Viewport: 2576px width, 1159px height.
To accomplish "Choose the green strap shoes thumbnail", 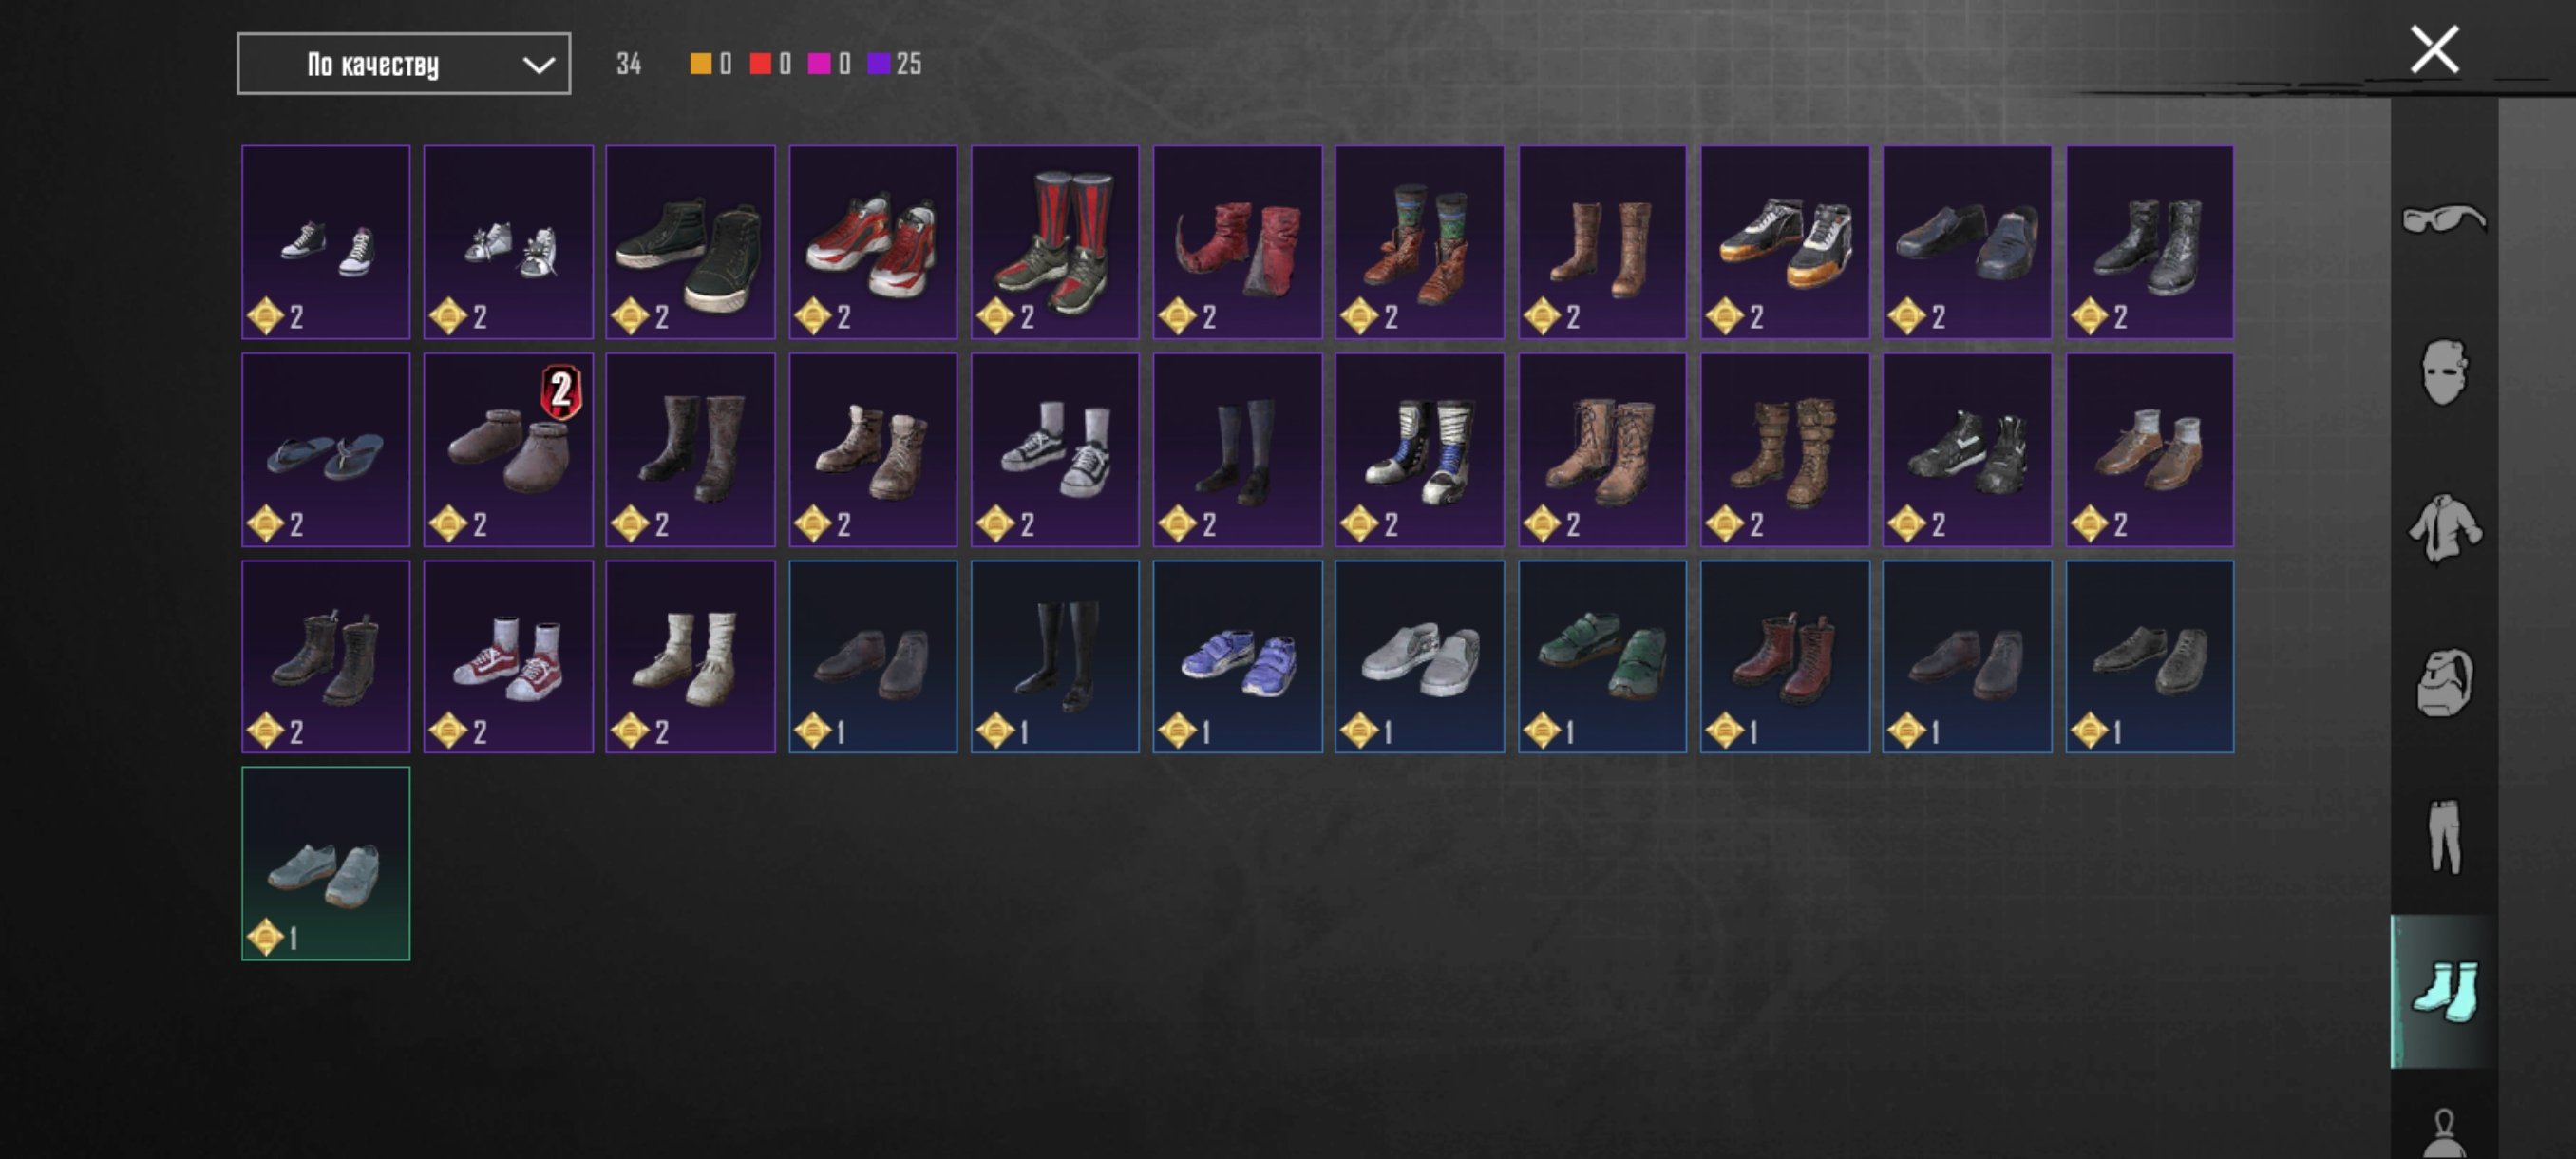I will pos(1602,656).
